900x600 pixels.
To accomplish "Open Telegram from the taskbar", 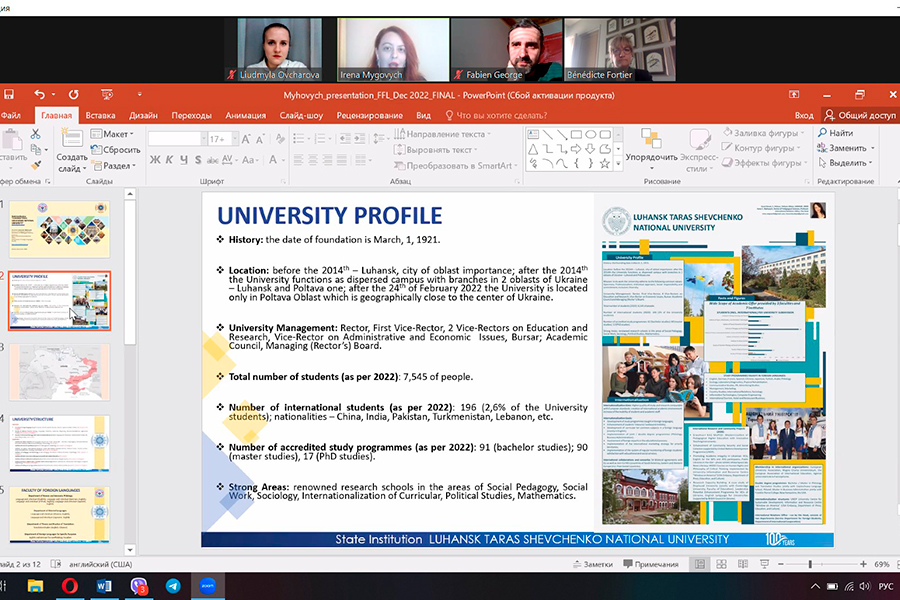I will pos(173,586).
